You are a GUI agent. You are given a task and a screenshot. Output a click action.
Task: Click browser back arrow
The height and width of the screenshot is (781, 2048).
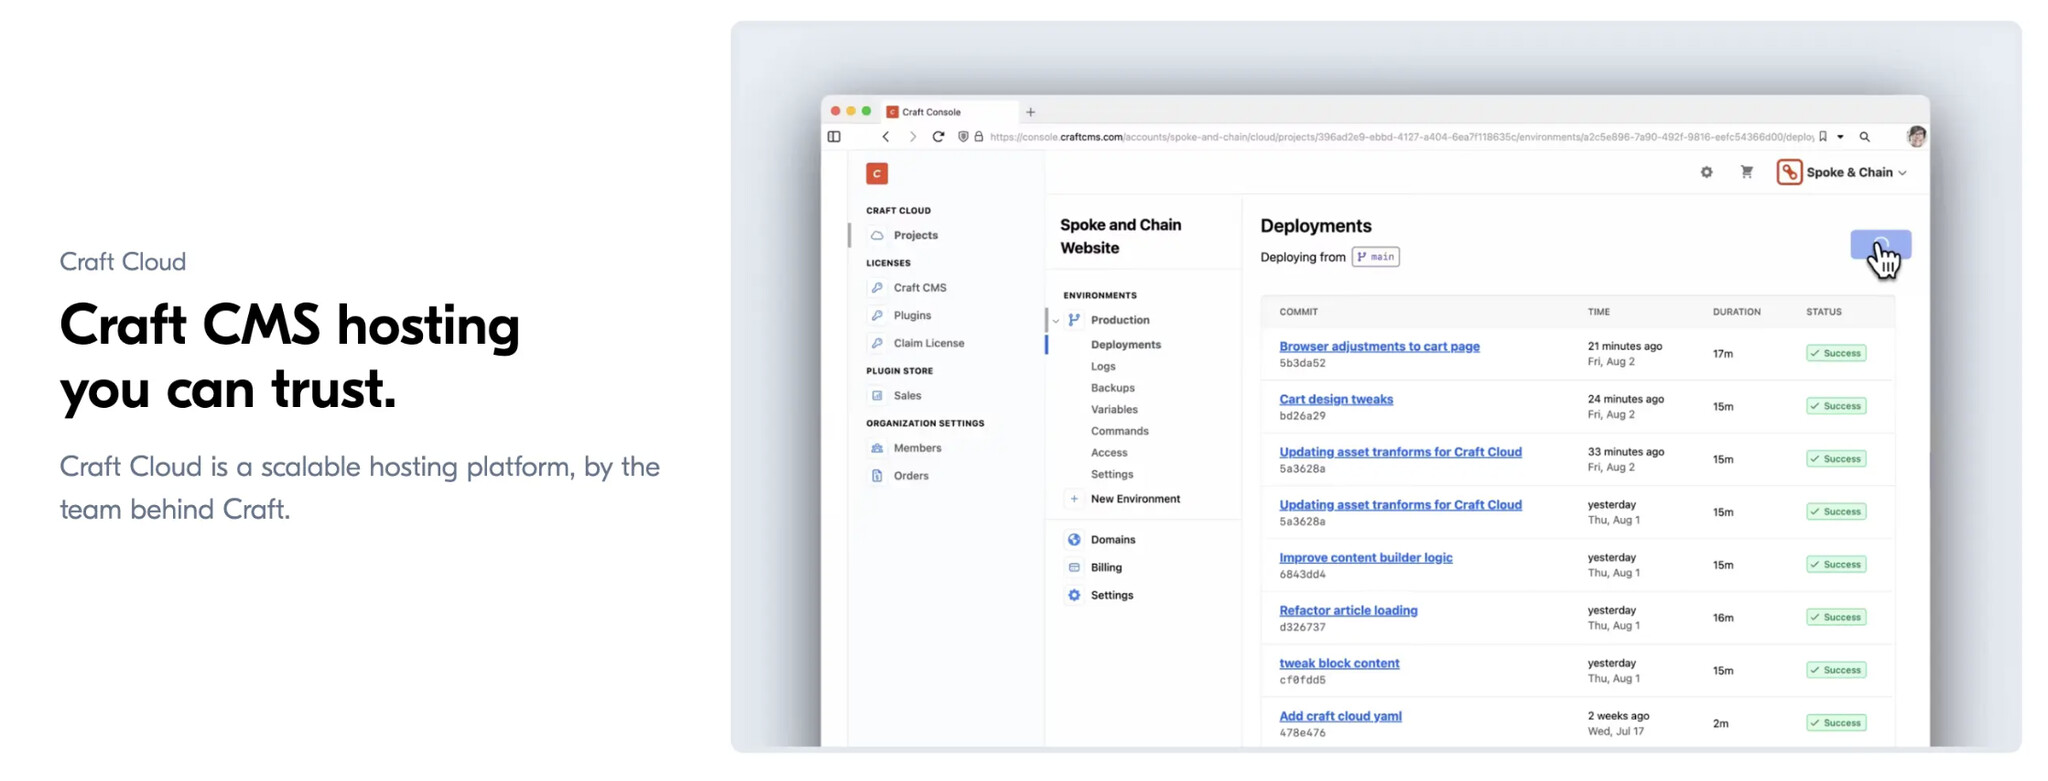tap(885, 137)
